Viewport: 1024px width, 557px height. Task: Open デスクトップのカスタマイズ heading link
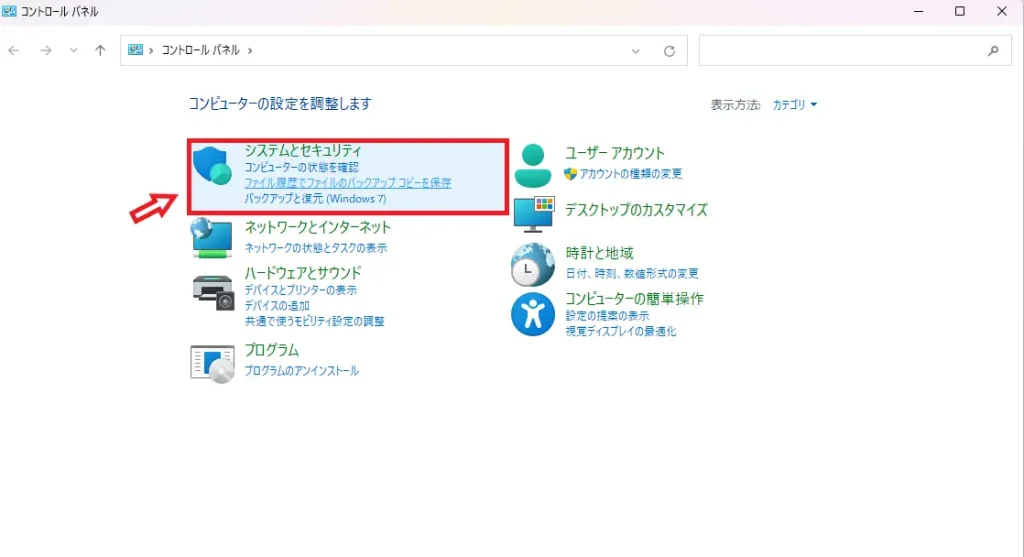coord(636,210)
